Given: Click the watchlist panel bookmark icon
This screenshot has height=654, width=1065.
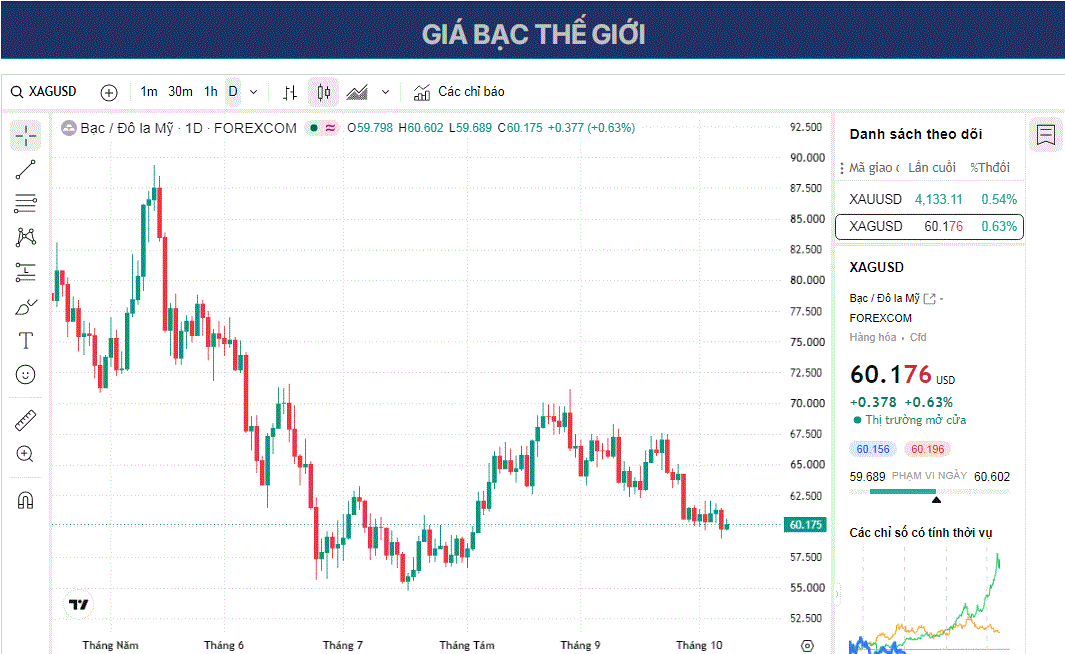Looking at the screenshot, I should click(x=1046, y=134).
